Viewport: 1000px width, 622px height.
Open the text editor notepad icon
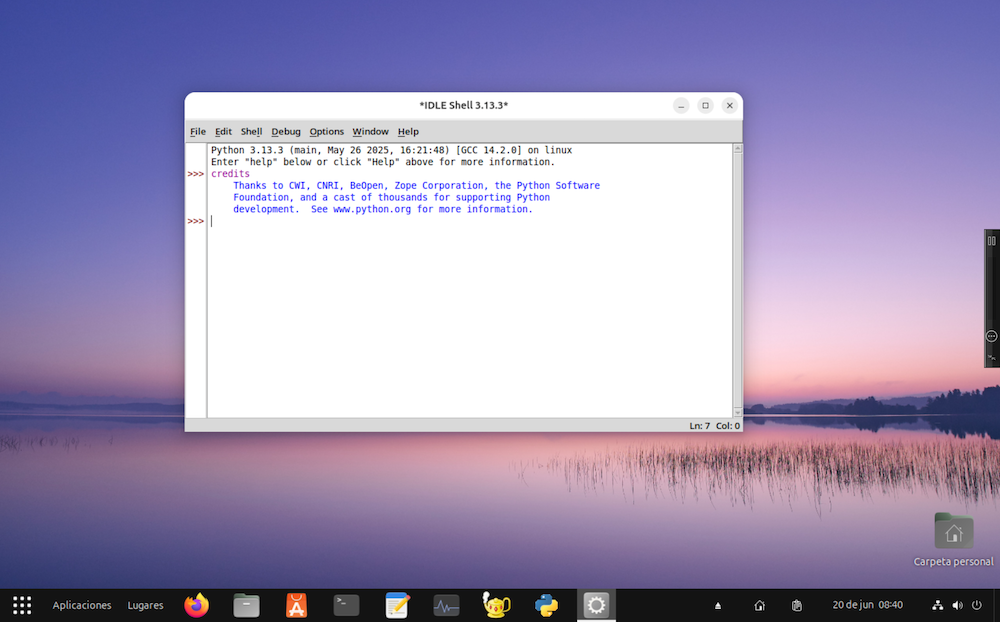coord(397,605)
